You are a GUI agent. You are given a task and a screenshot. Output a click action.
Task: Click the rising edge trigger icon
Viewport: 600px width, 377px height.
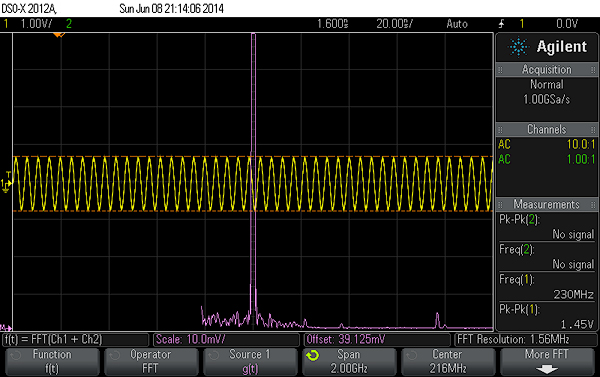point(501,24)
